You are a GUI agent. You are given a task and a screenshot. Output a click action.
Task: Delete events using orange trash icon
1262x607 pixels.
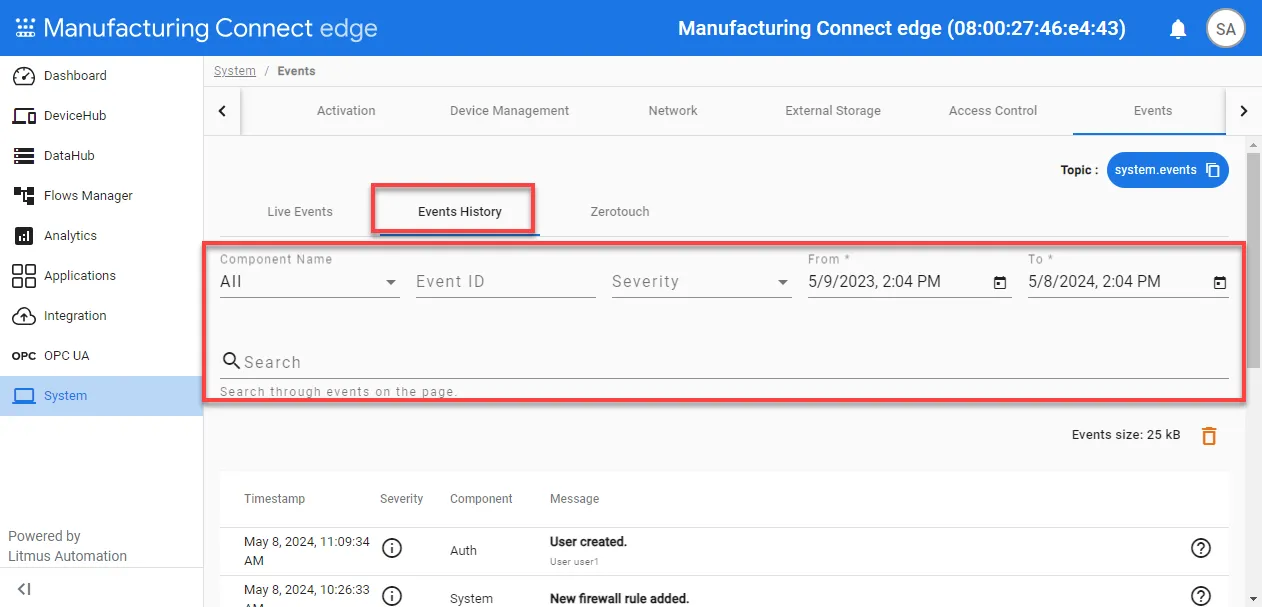pyautogui.click(x=1209, y=435)
